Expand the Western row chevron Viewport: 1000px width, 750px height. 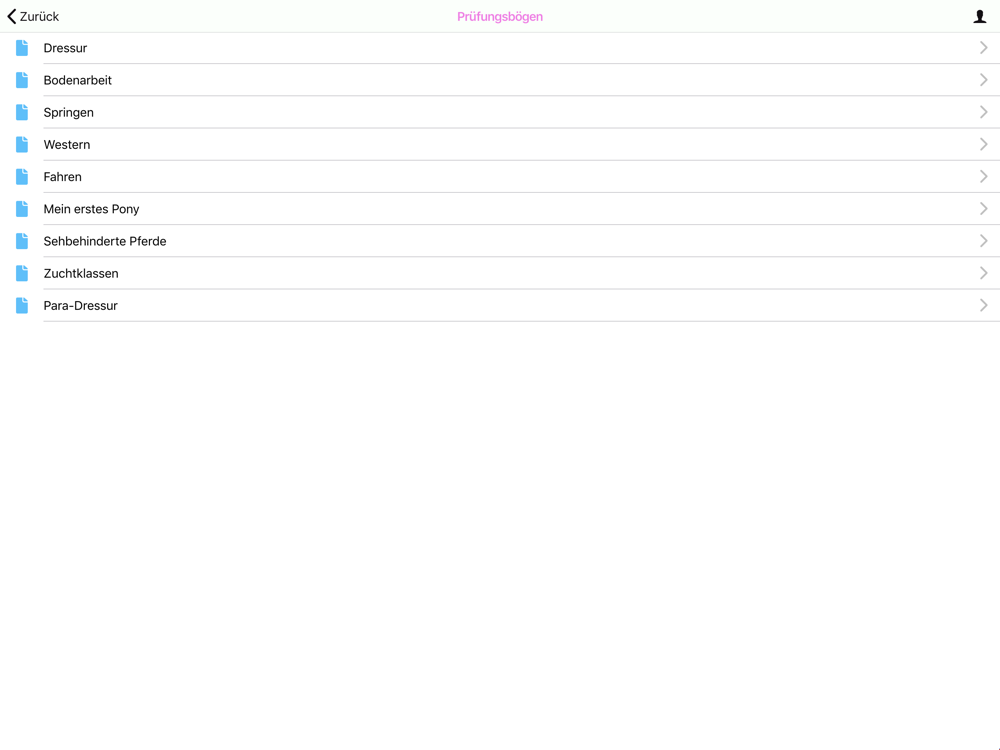pyautogui.click(x=983, y=145)
